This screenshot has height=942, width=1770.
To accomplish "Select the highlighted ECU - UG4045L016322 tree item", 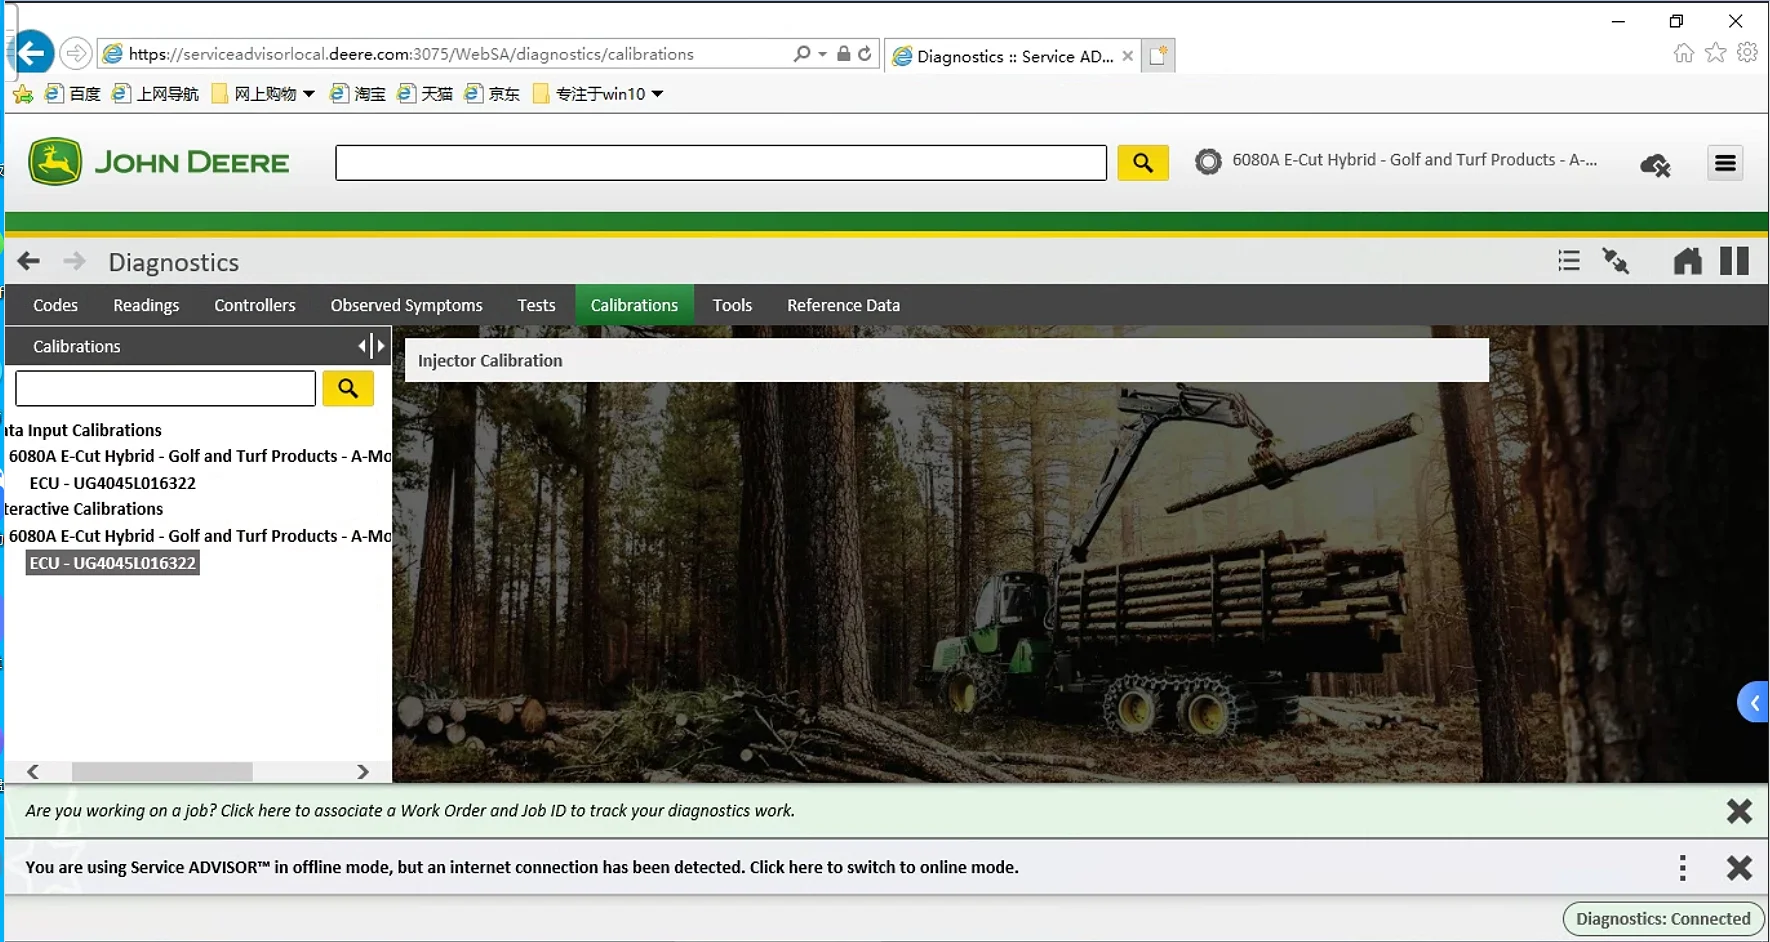I will 112,563.
